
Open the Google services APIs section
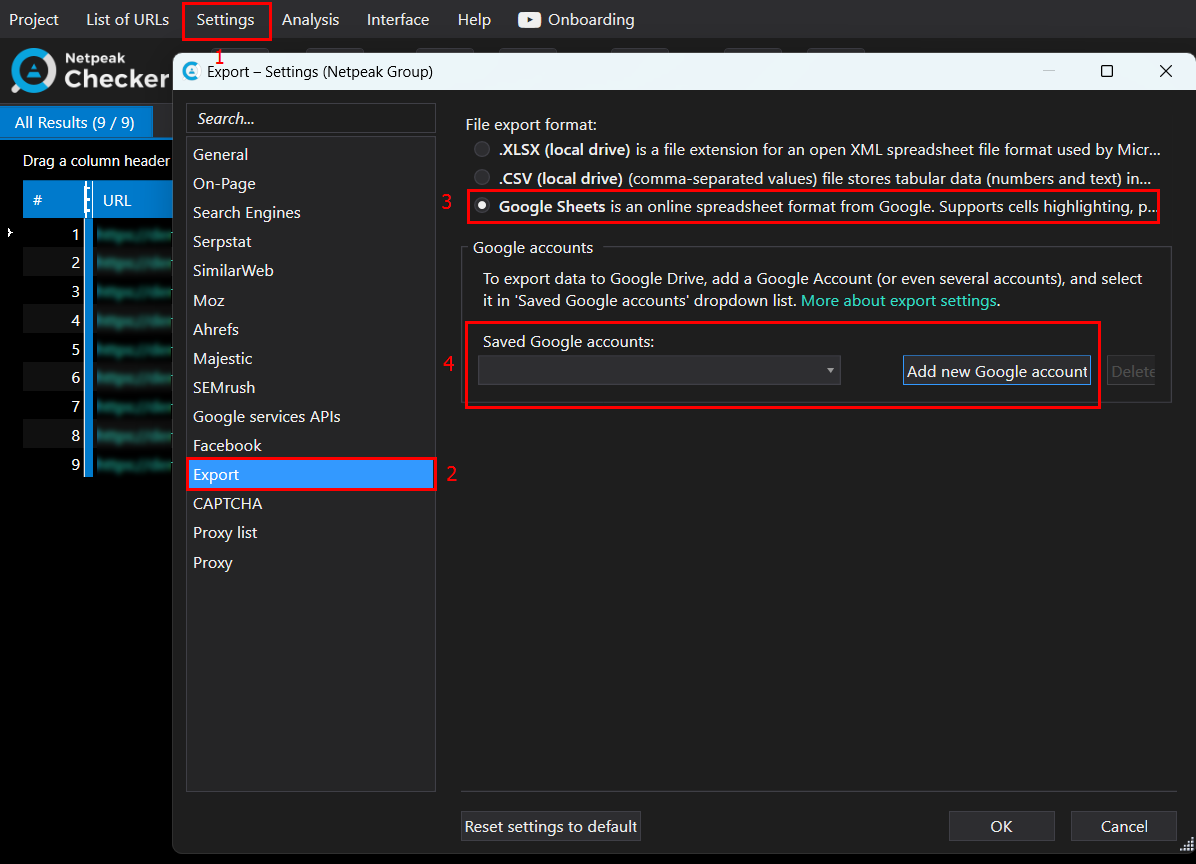coord(311,416)
